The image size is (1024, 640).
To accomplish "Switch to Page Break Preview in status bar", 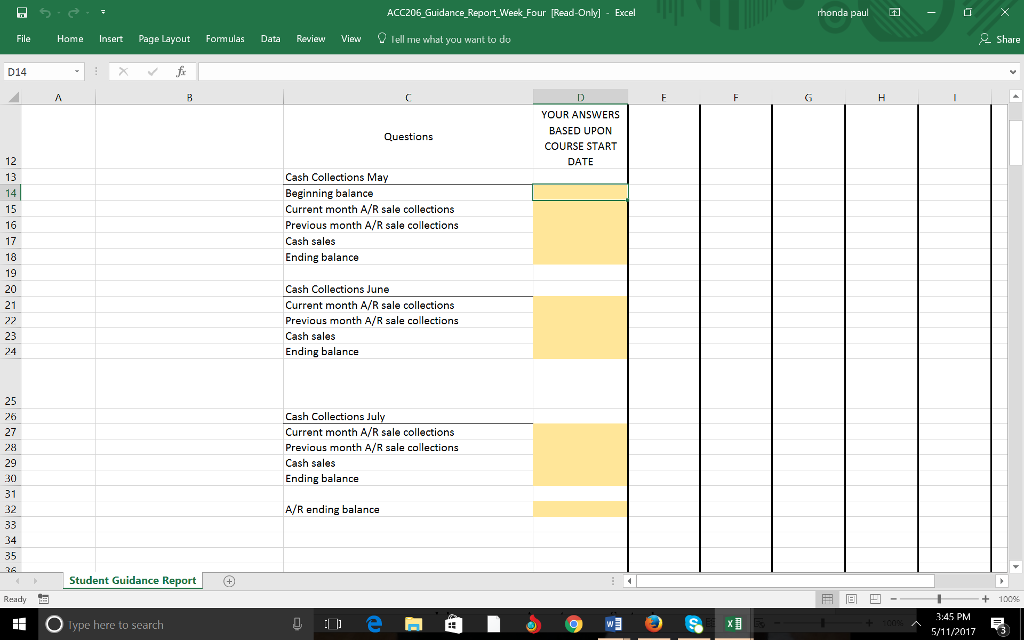I will 875,599.
